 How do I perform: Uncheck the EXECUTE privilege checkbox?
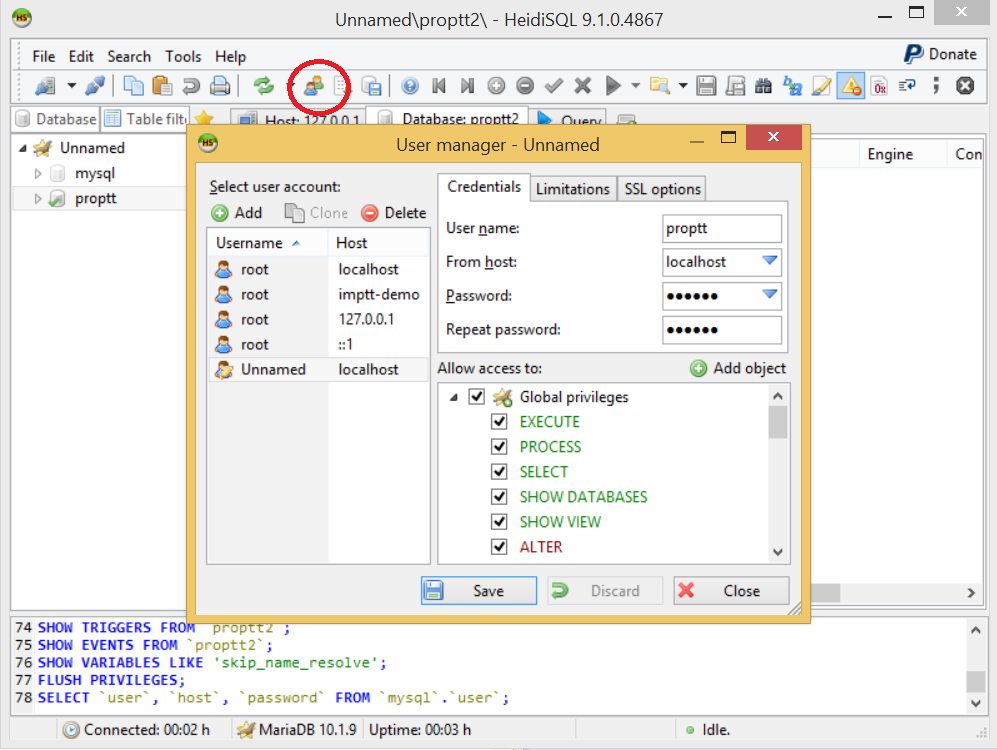tap(499, 422)
